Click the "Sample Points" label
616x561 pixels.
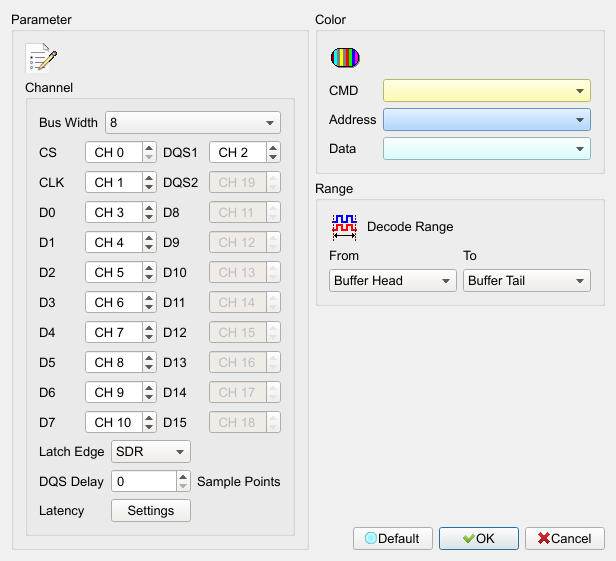click(238, 482)
